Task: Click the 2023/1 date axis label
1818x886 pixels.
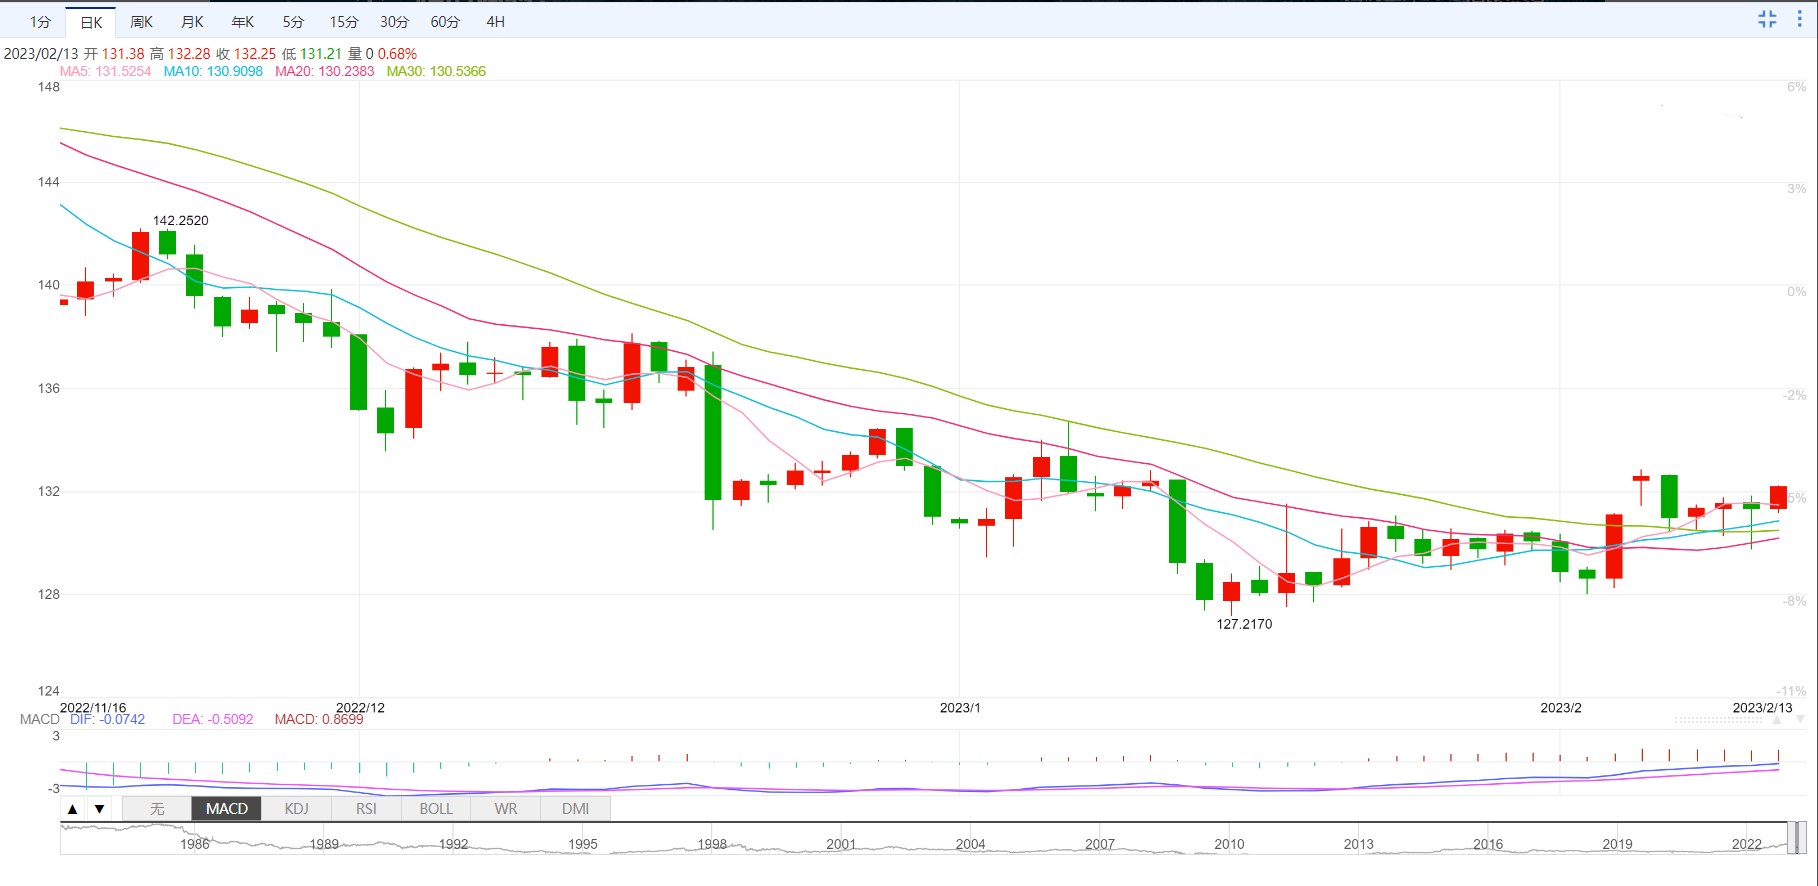Action: (x=960, y=707)
